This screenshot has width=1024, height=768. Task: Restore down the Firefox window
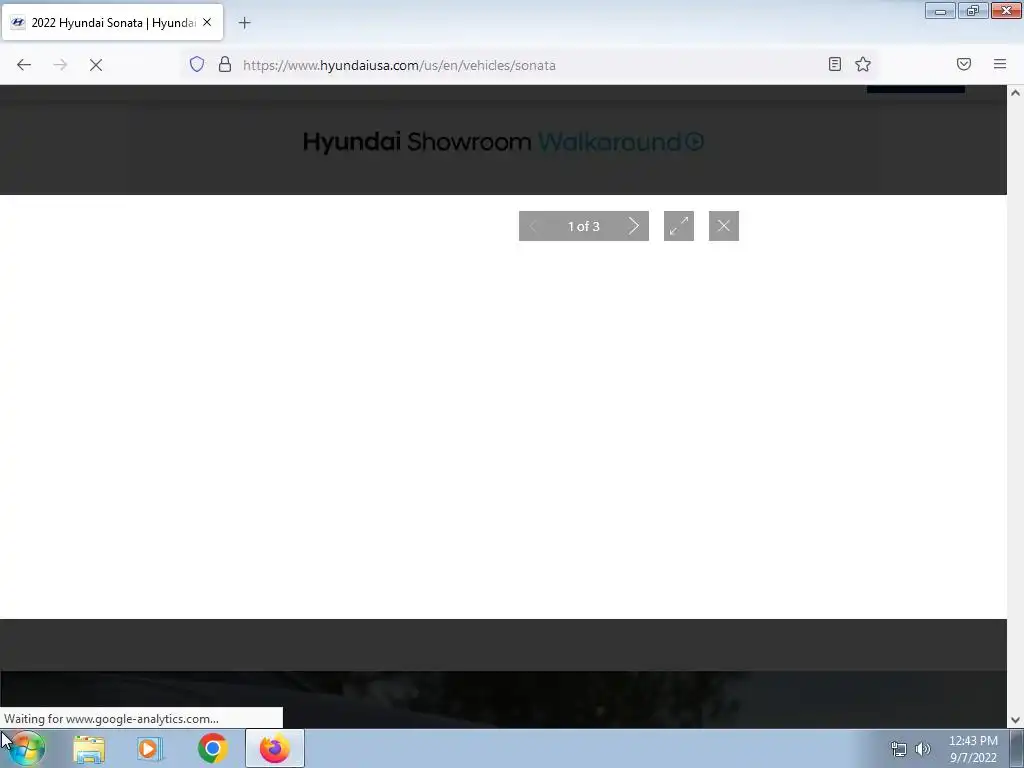tap(973, 10)
